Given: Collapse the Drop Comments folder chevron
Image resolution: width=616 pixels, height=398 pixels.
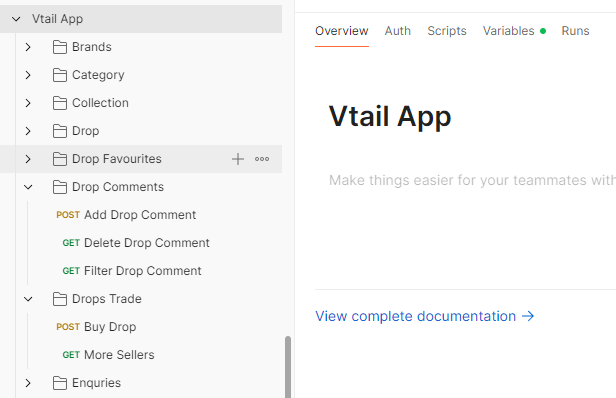Looking at the screenshot, I should tap(28, 187).
